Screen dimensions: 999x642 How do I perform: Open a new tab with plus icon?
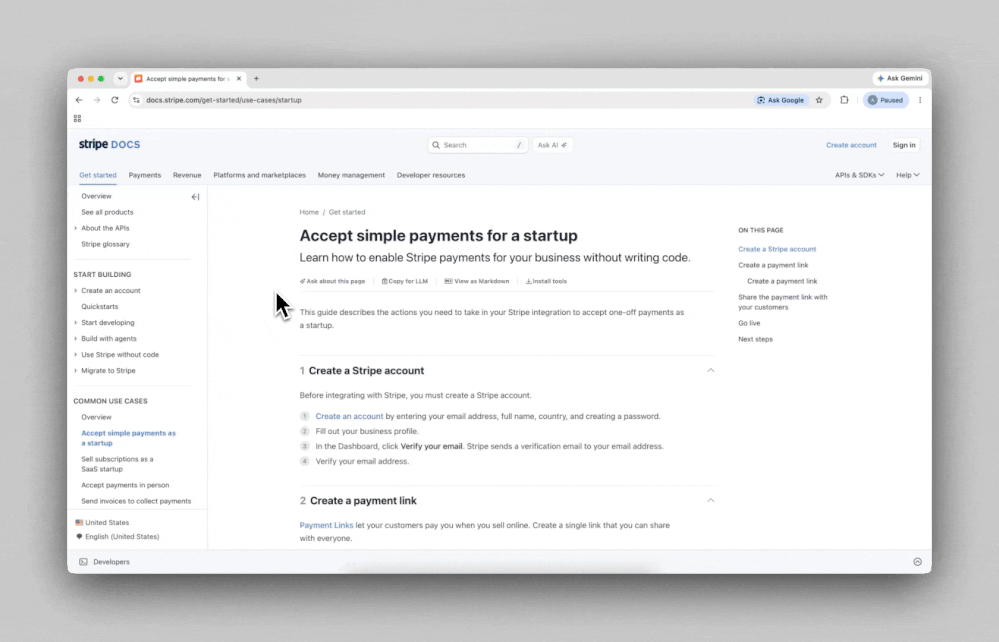pos(256,78)
